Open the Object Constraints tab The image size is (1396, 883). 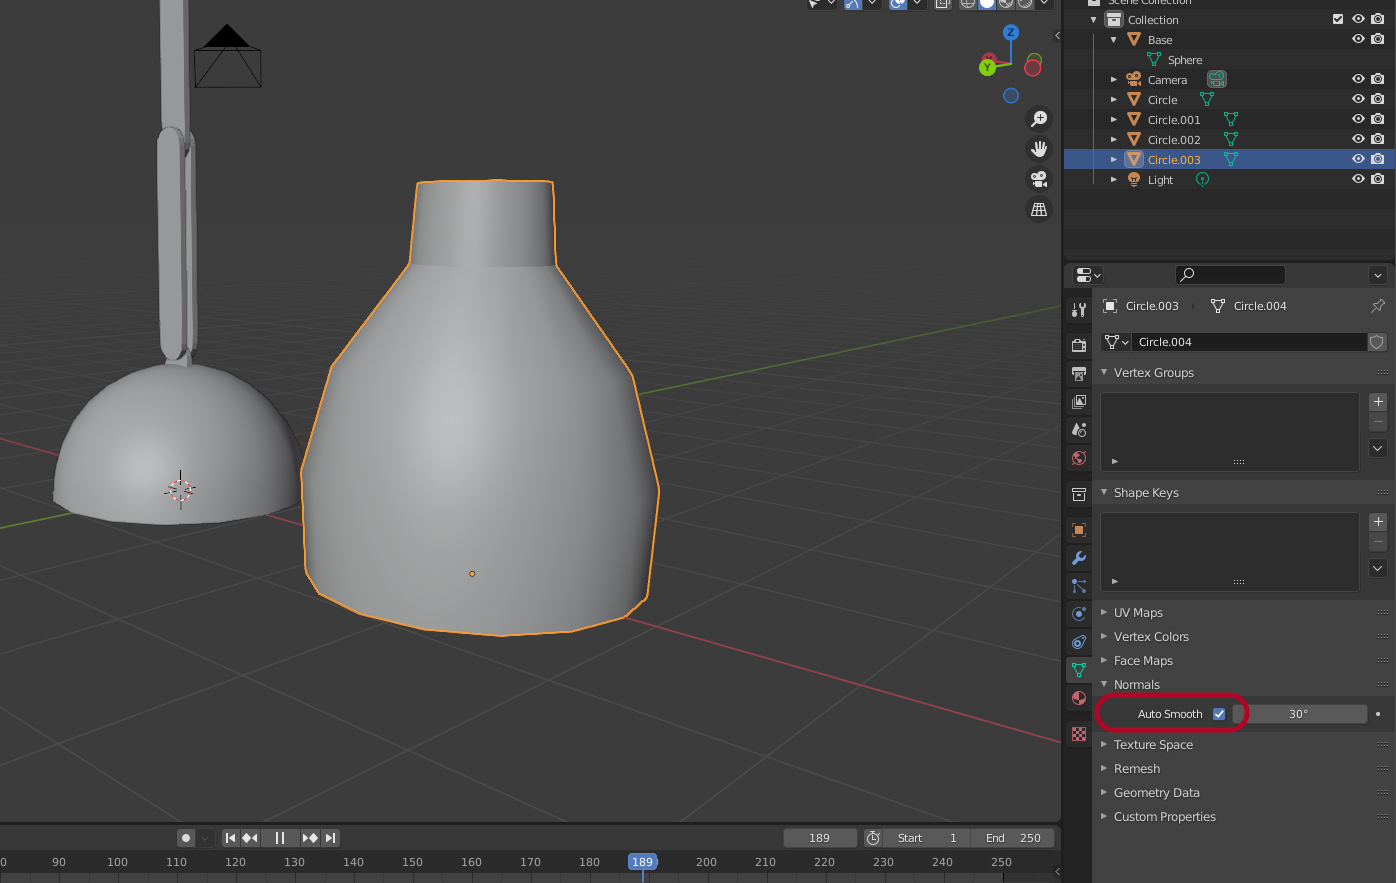tap(1079, 642)
